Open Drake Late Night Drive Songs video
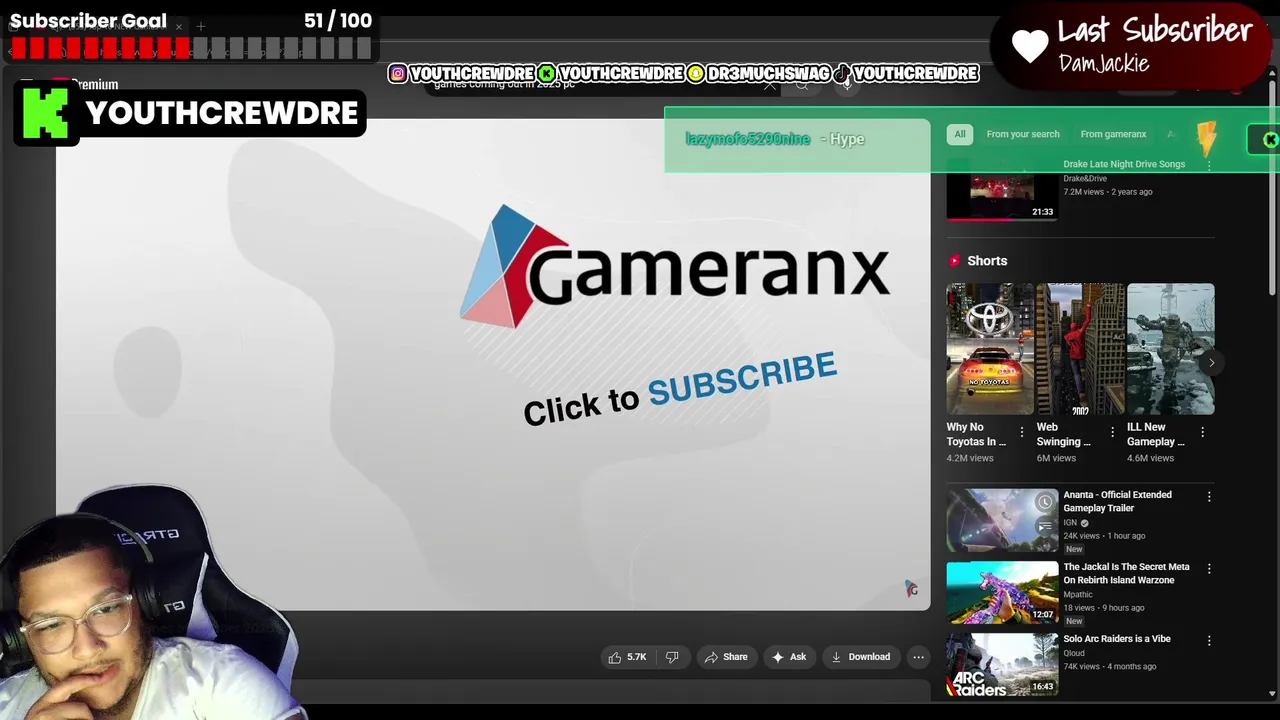The width and height of the screenshot is (1280, 720). pyautogui.click(x=1124, y=164)
